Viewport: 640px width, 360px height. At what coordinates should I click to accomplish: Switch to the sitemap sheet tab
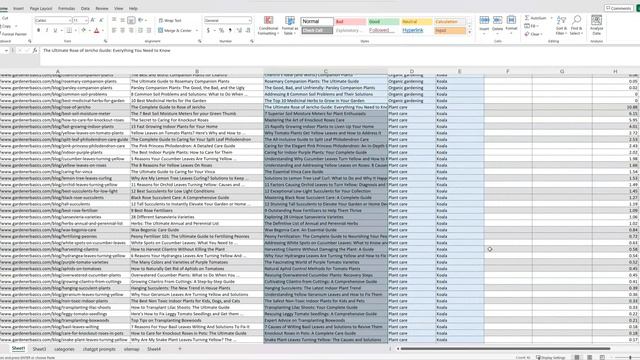[131, 349]
